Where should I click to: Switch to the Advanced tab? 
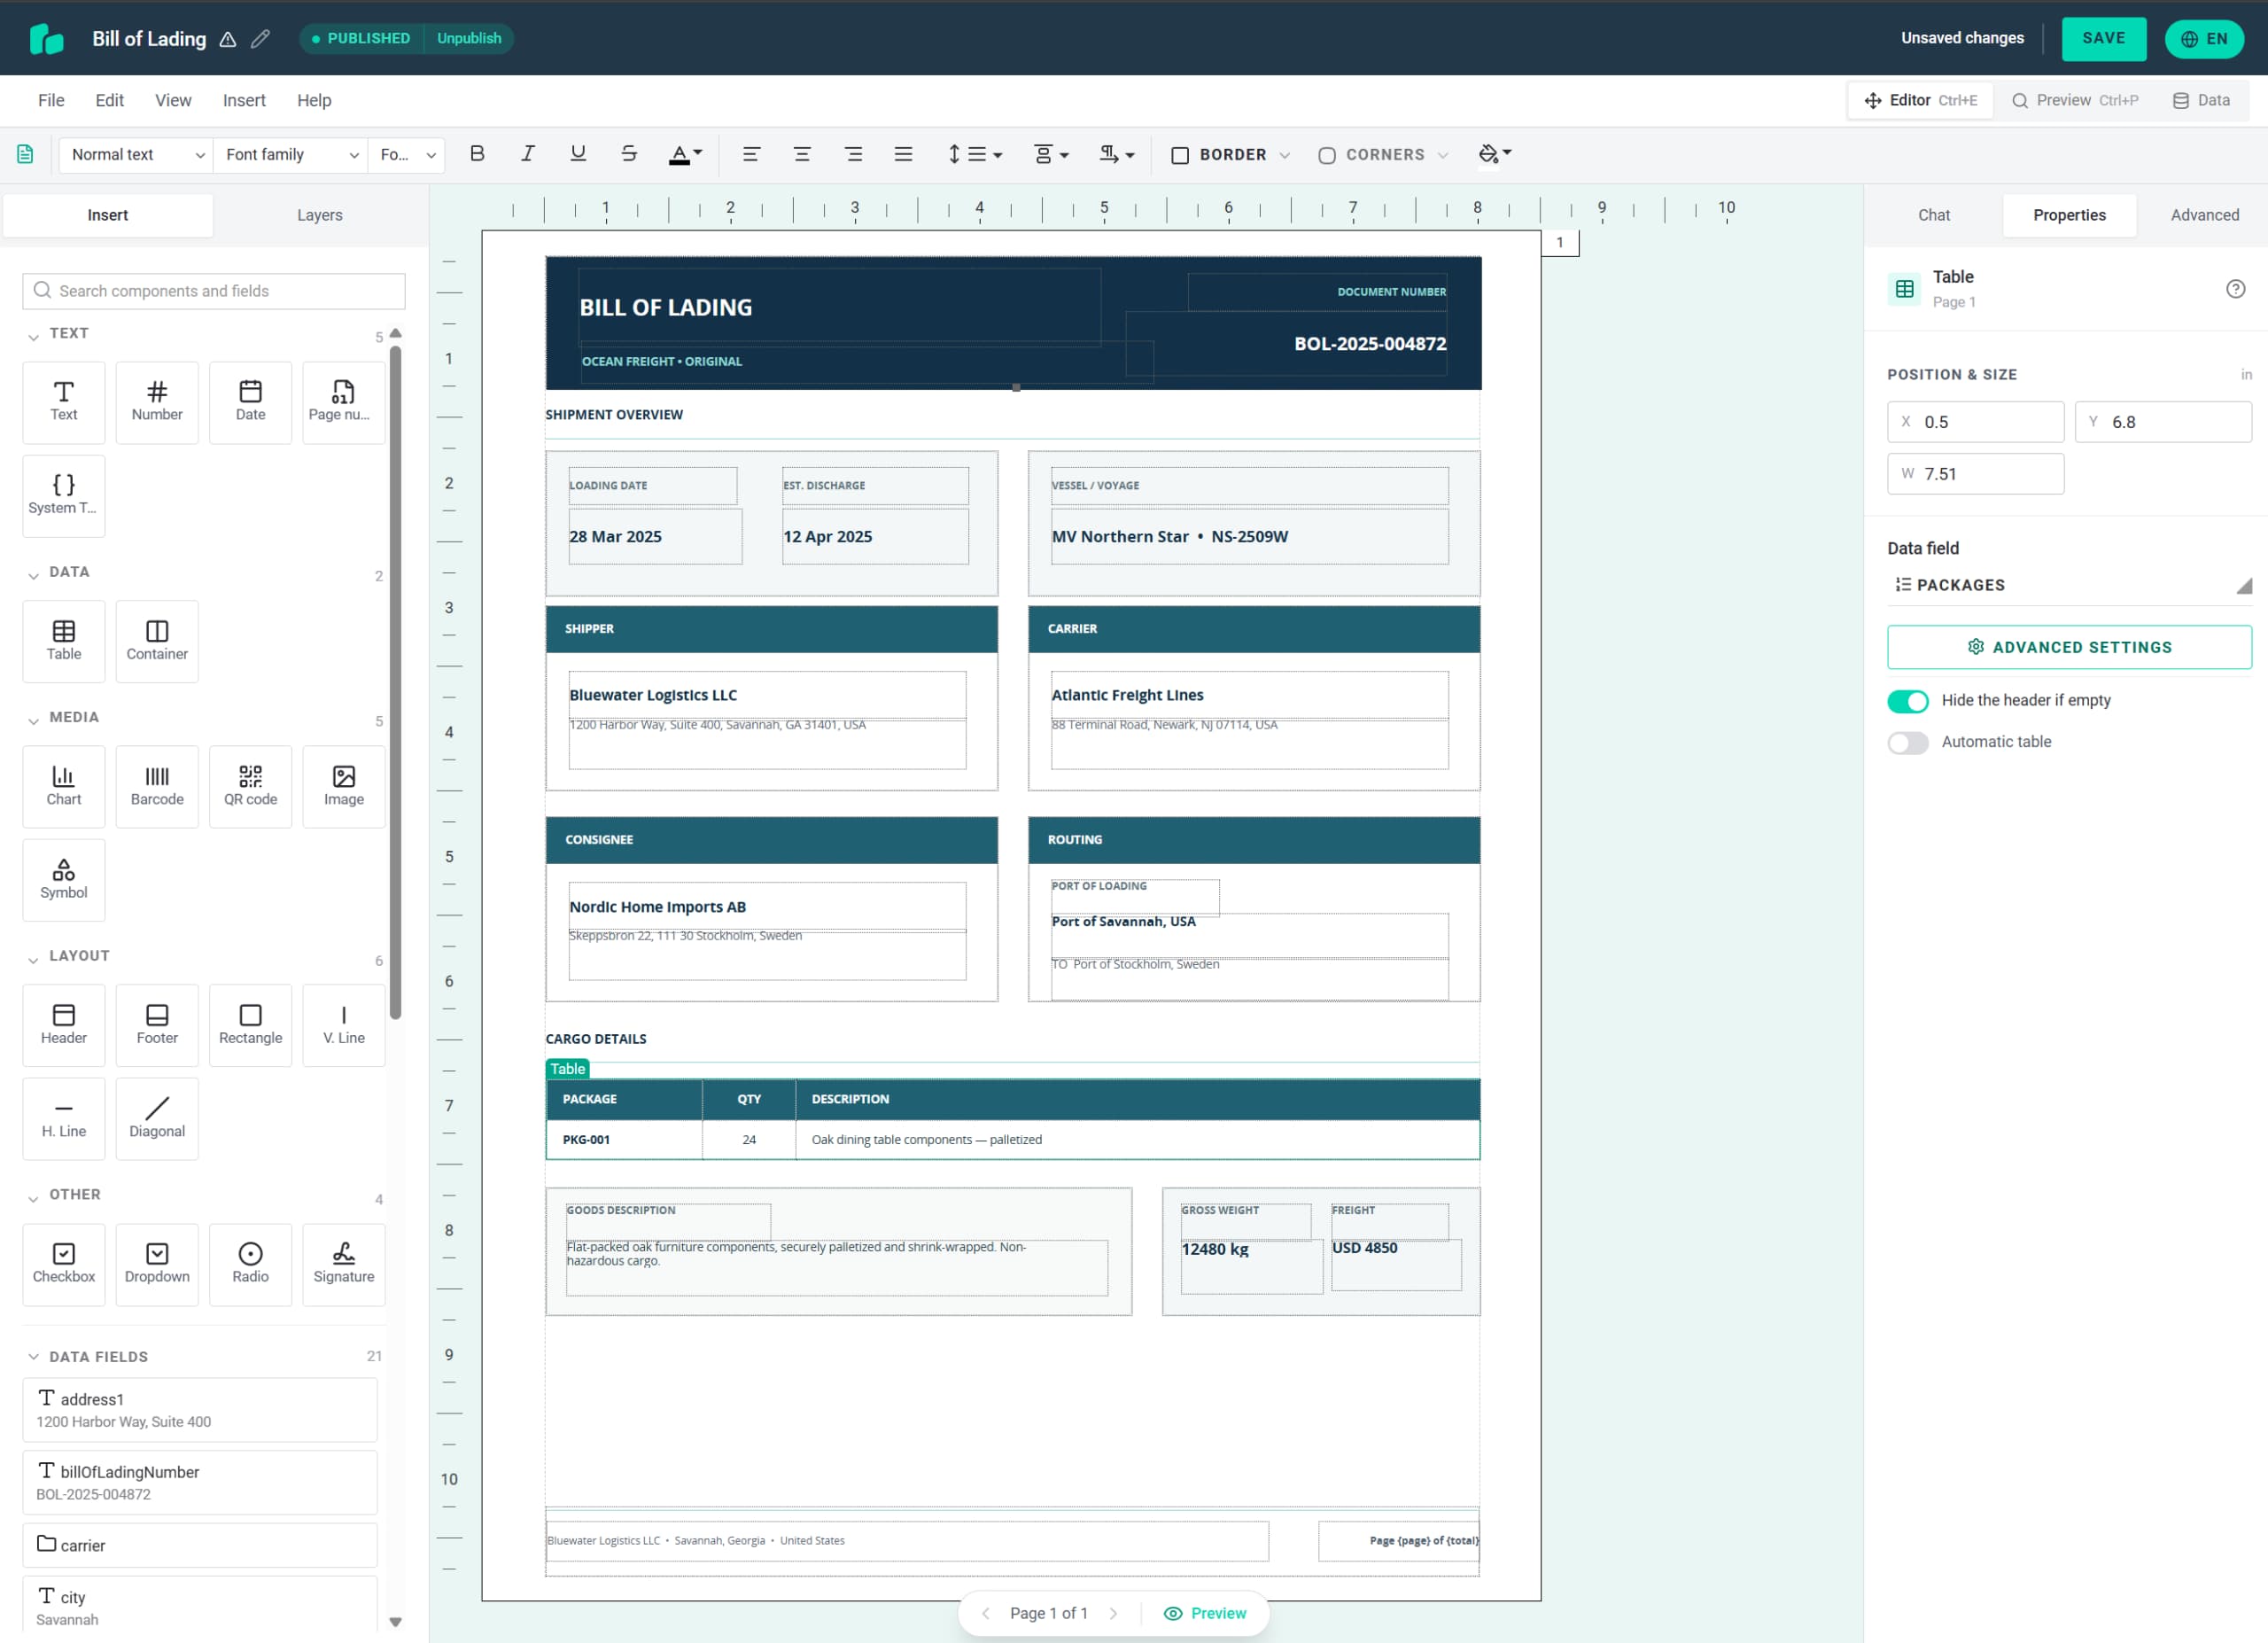tap(2204, 215)
